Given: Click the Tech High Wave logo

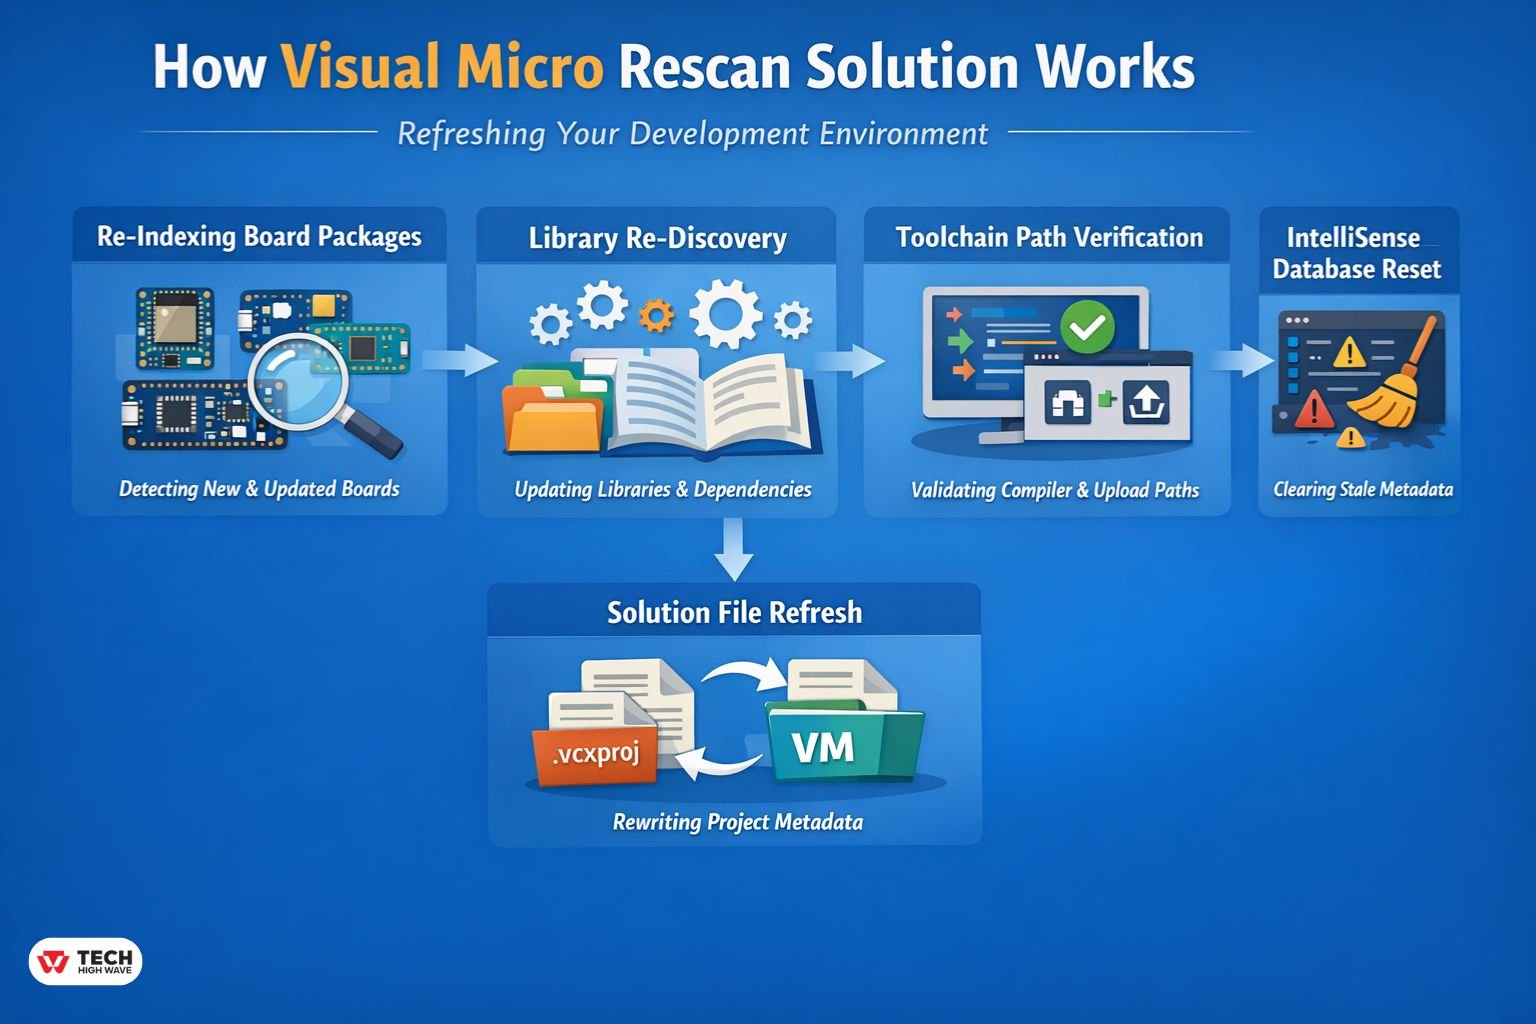Looking at the screenshot, I should pos(86,961).
